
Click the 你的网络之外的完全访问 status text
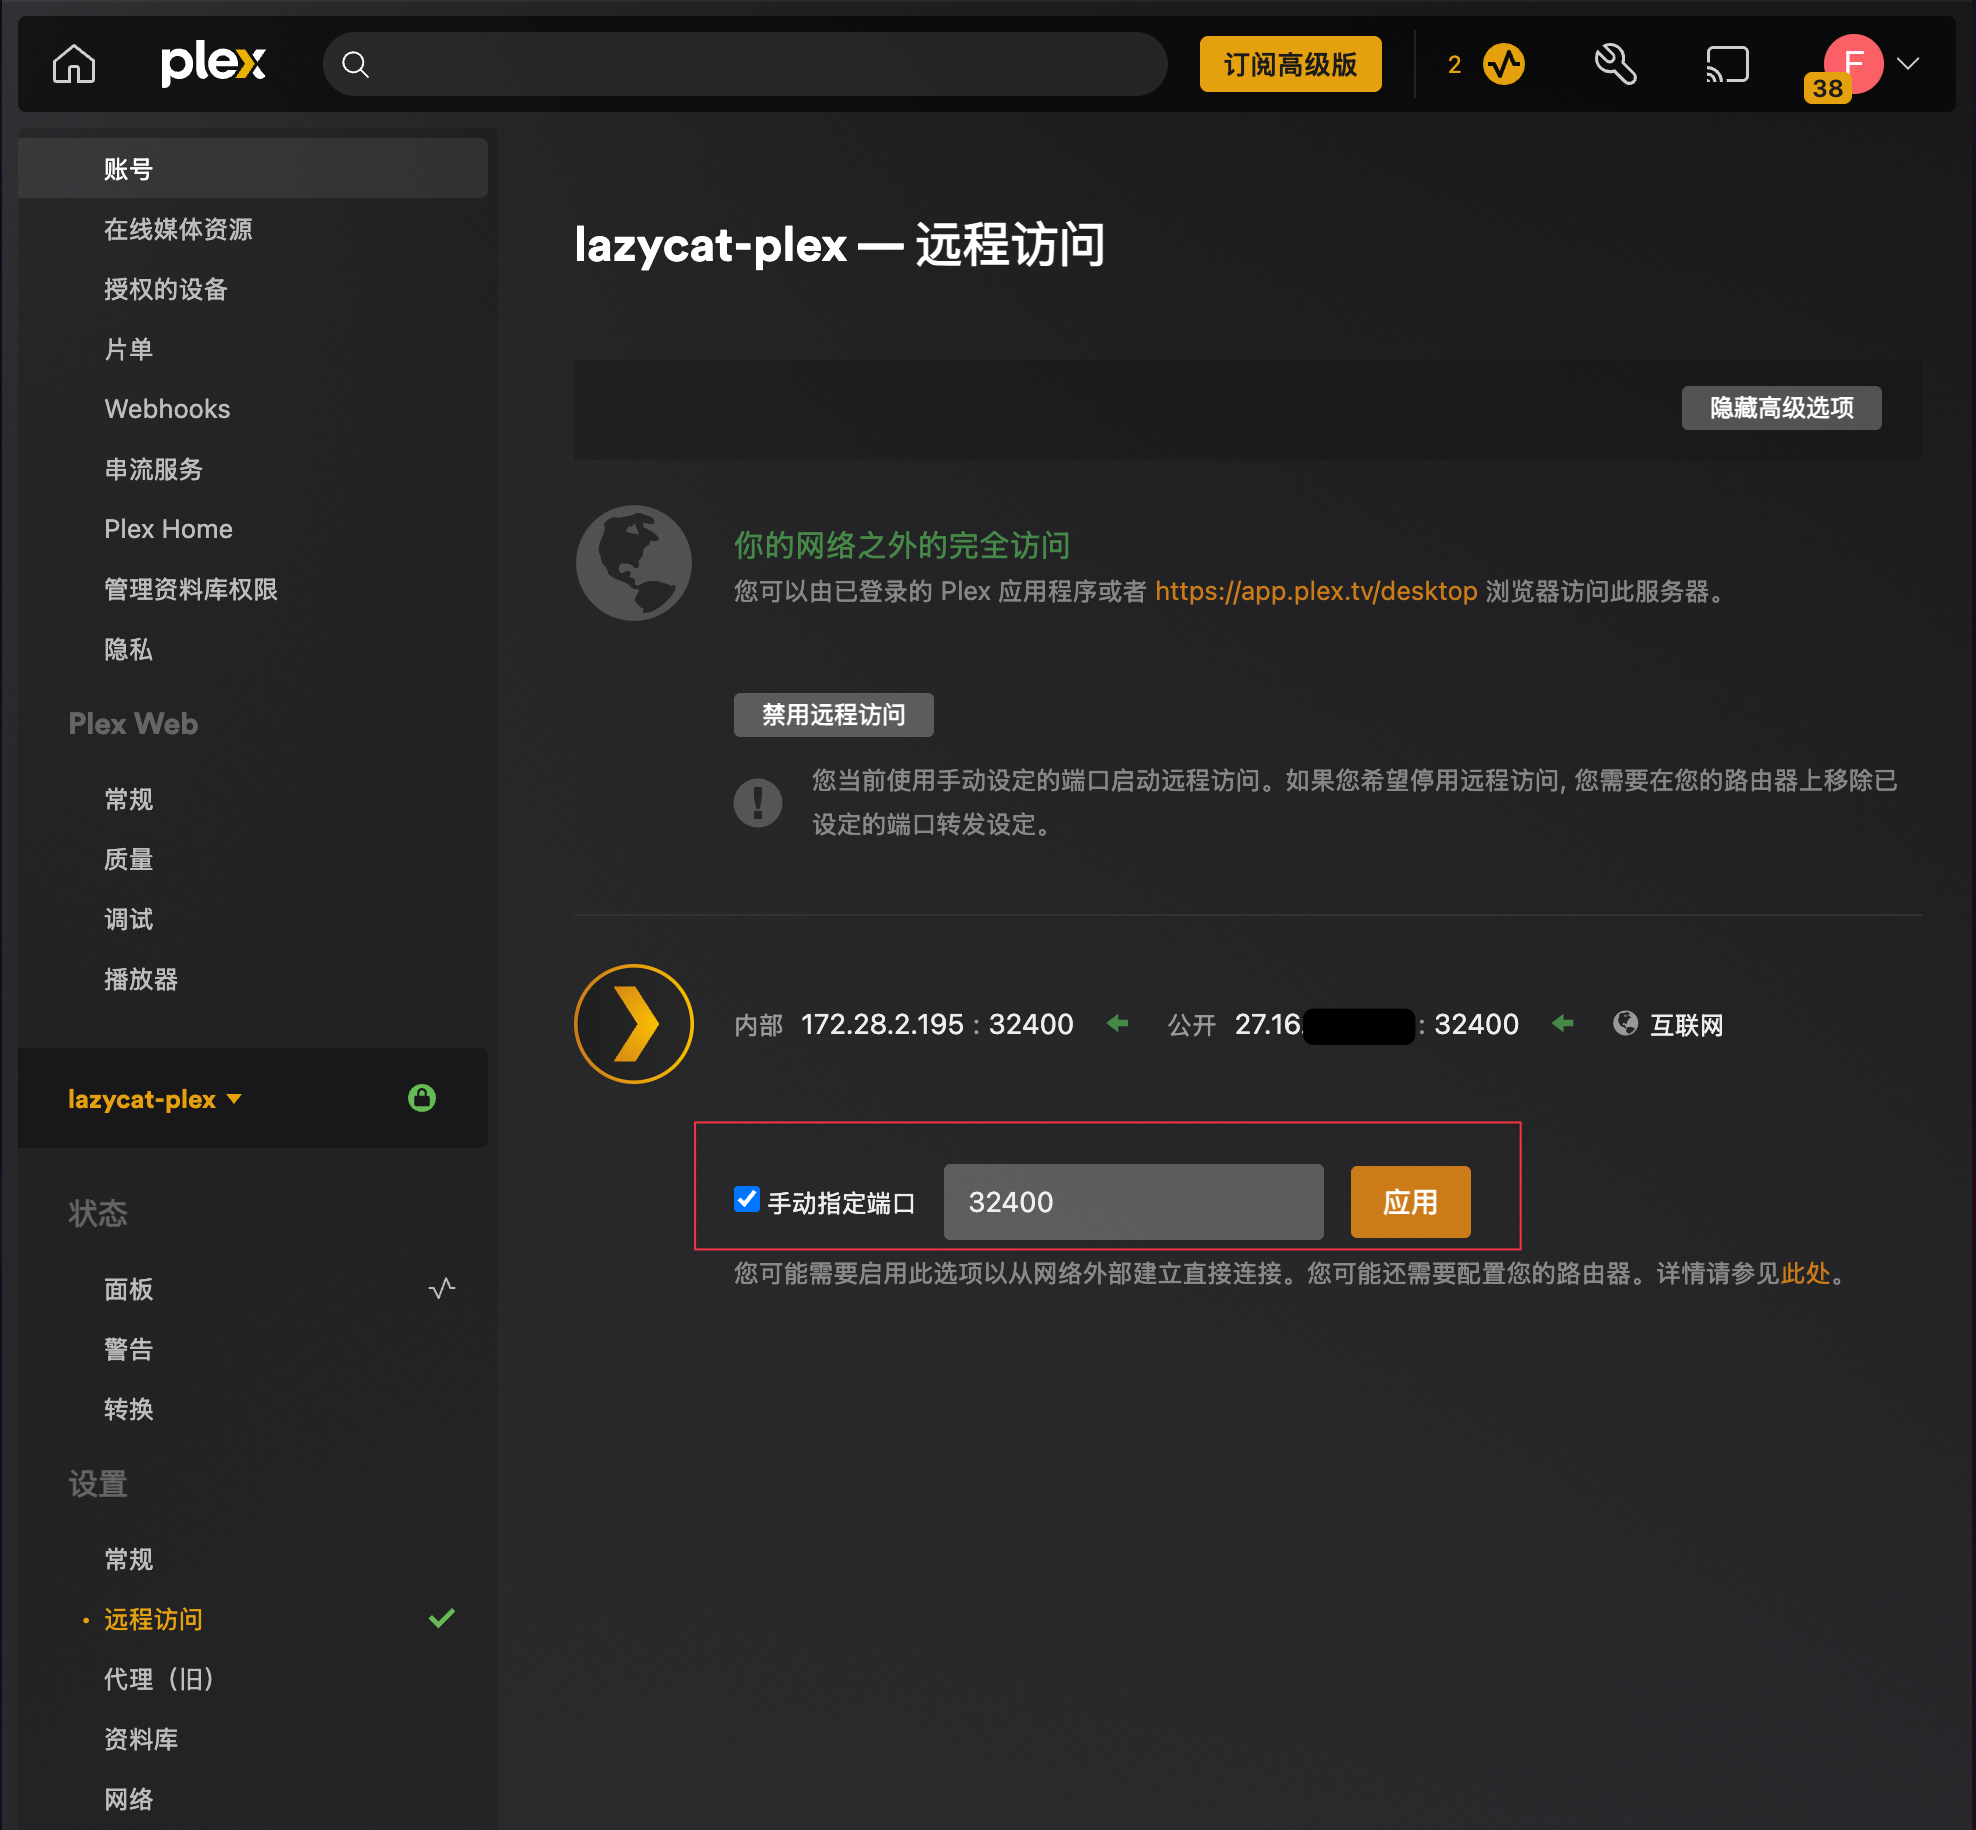(902, 545)
